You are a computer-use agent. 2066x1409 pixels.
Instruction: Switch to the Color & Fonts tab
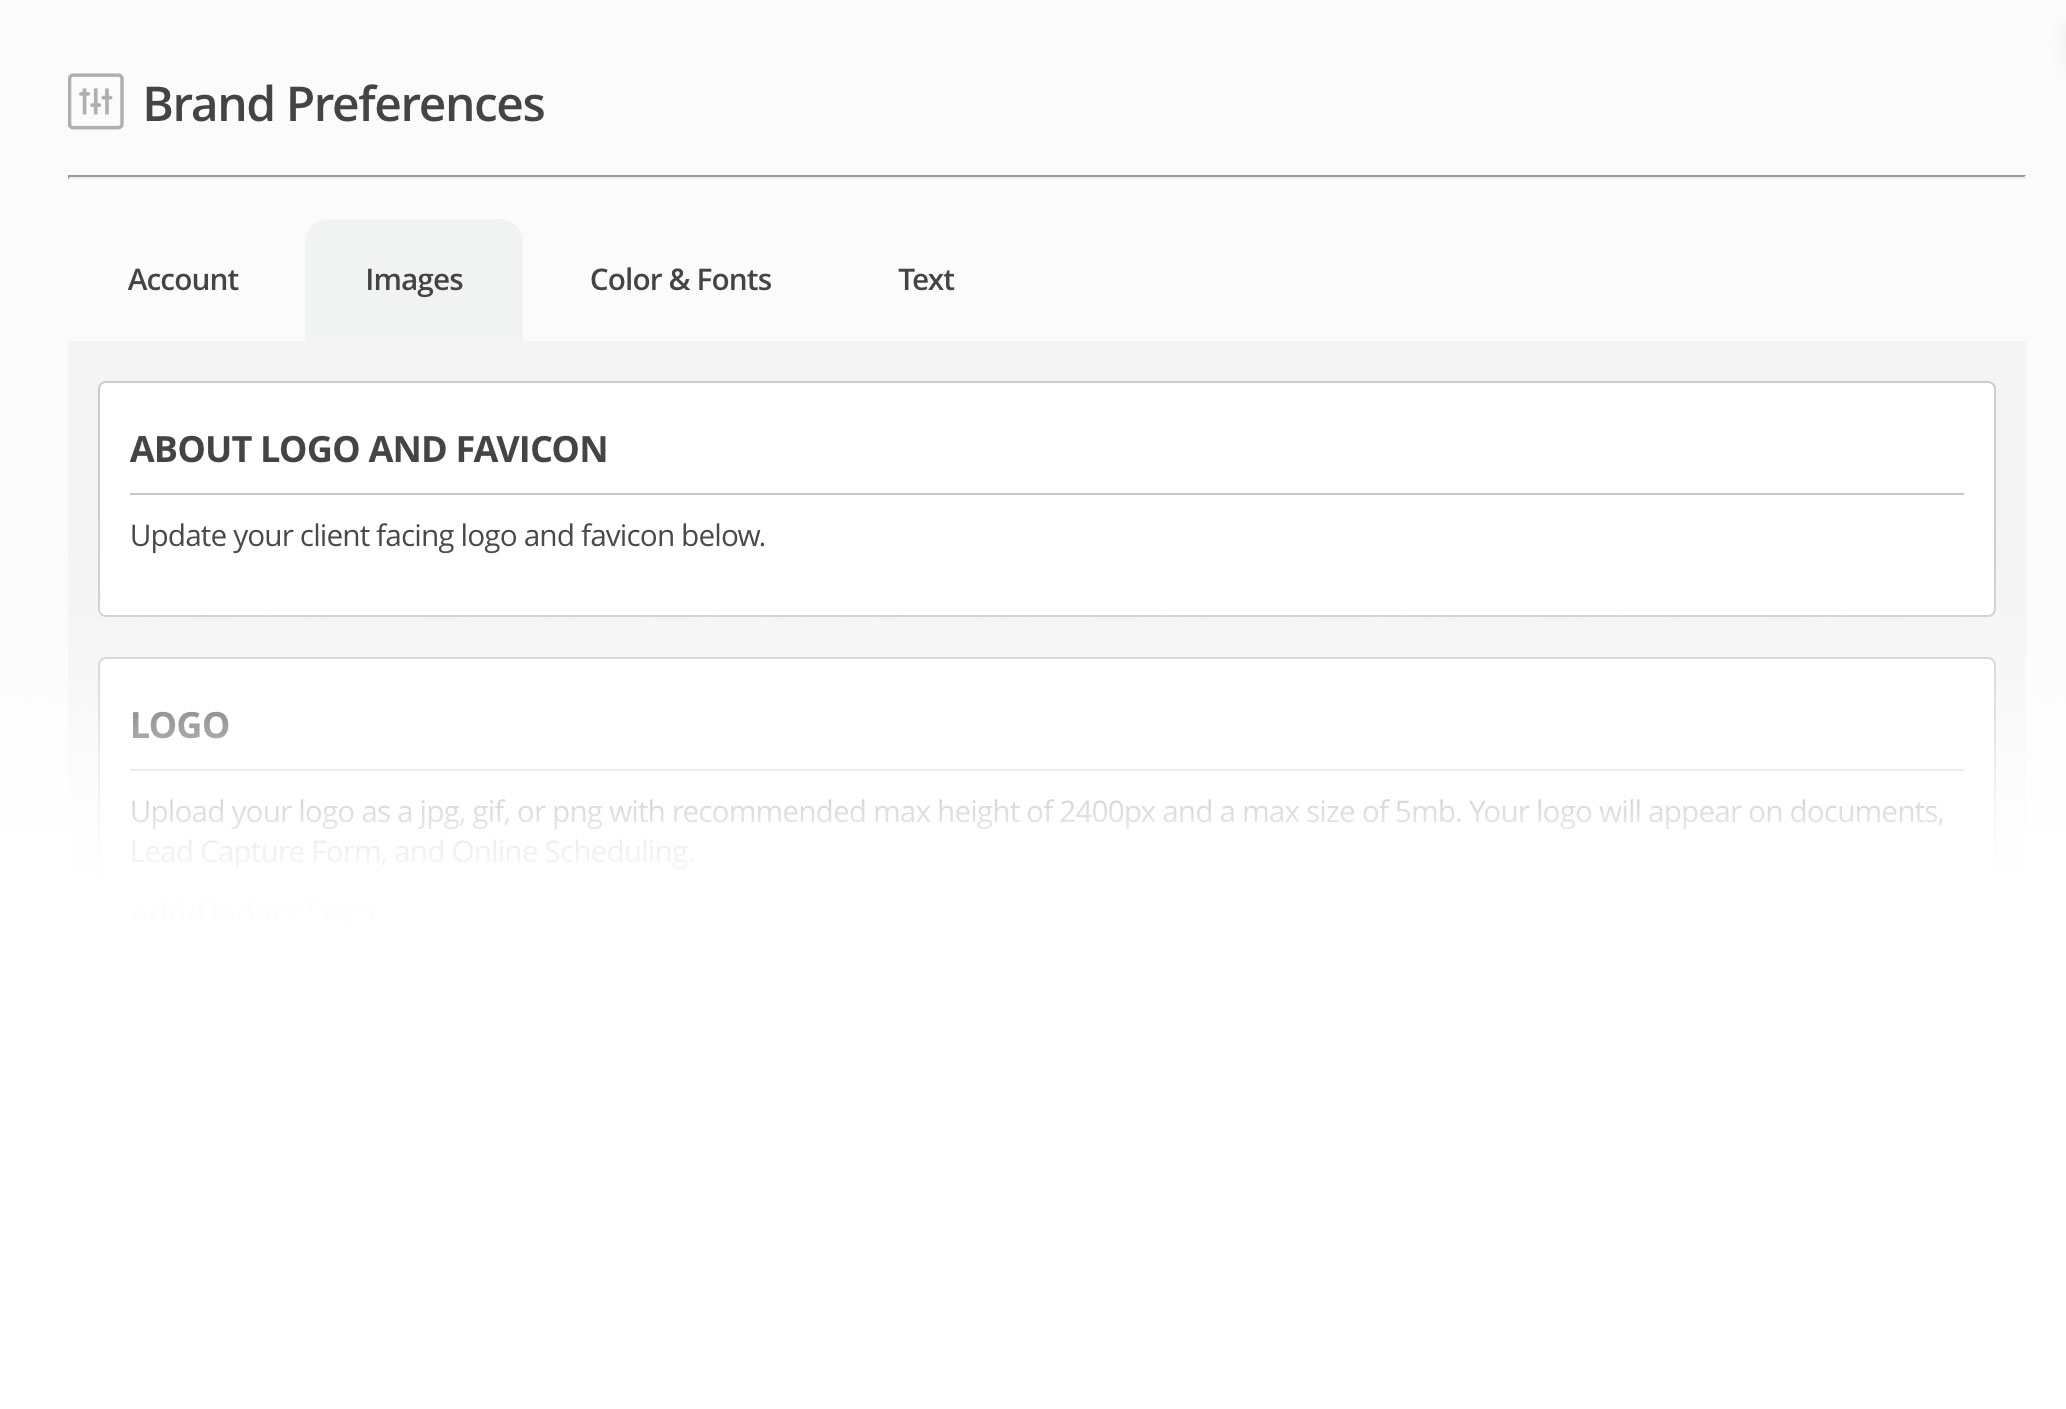tap(680, 280)
